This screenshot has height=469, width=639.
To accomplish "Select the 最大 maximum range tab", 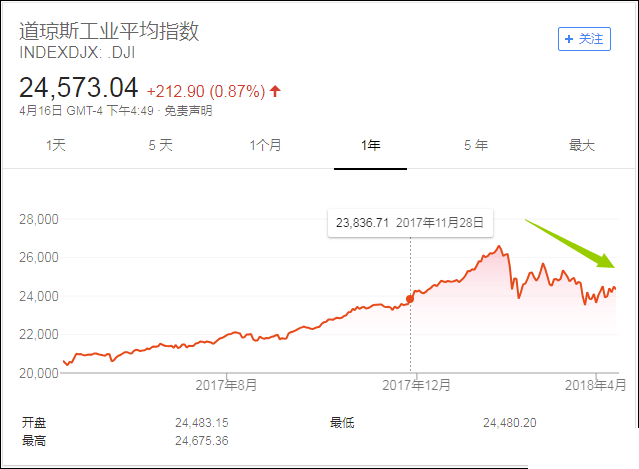I will click(x=581, y=146).
